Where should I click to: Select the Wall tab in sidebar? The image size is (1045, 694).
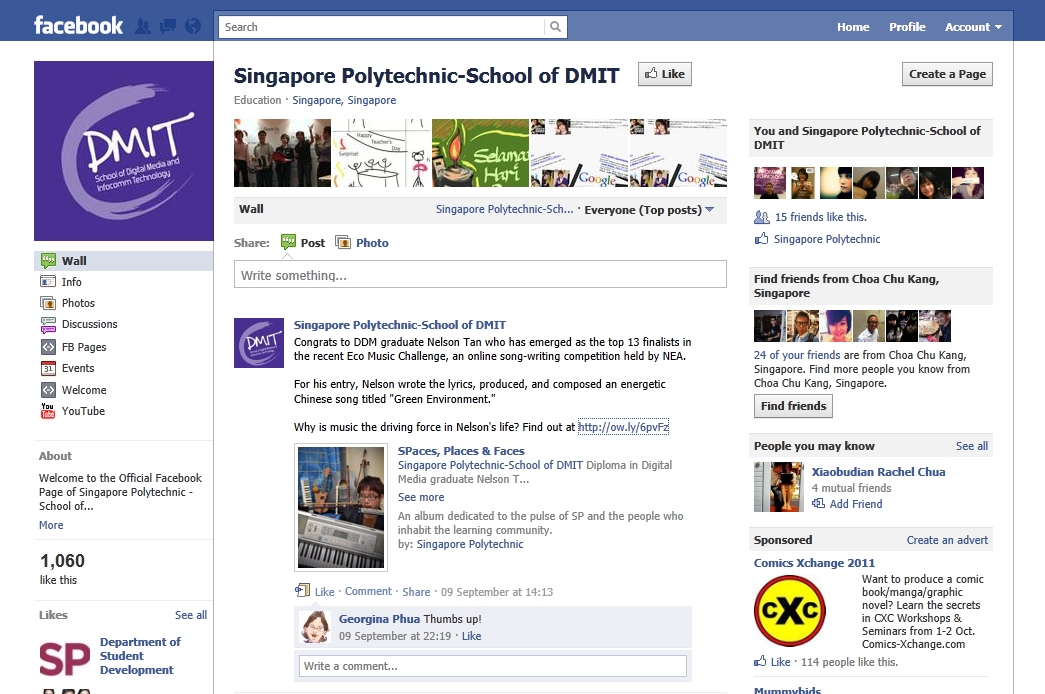point(124,261)
